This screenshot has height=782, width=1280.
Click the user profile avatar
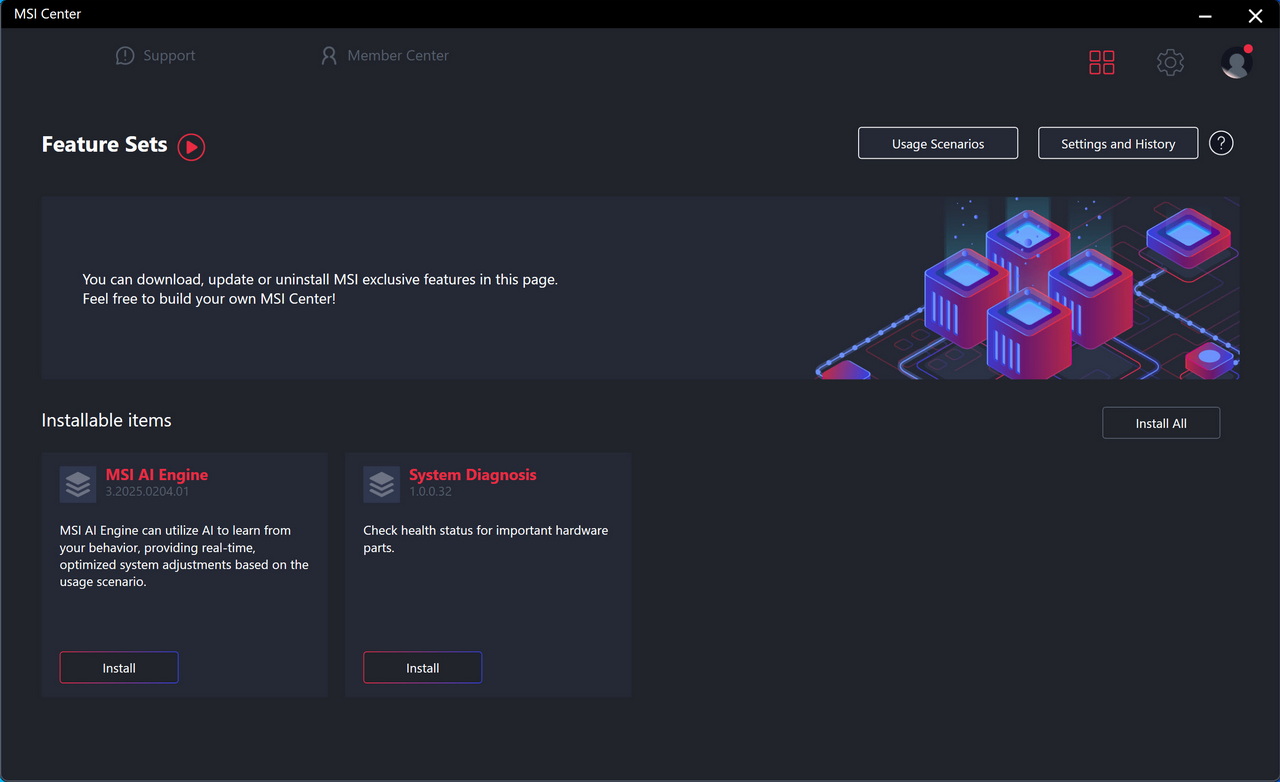1236,62
